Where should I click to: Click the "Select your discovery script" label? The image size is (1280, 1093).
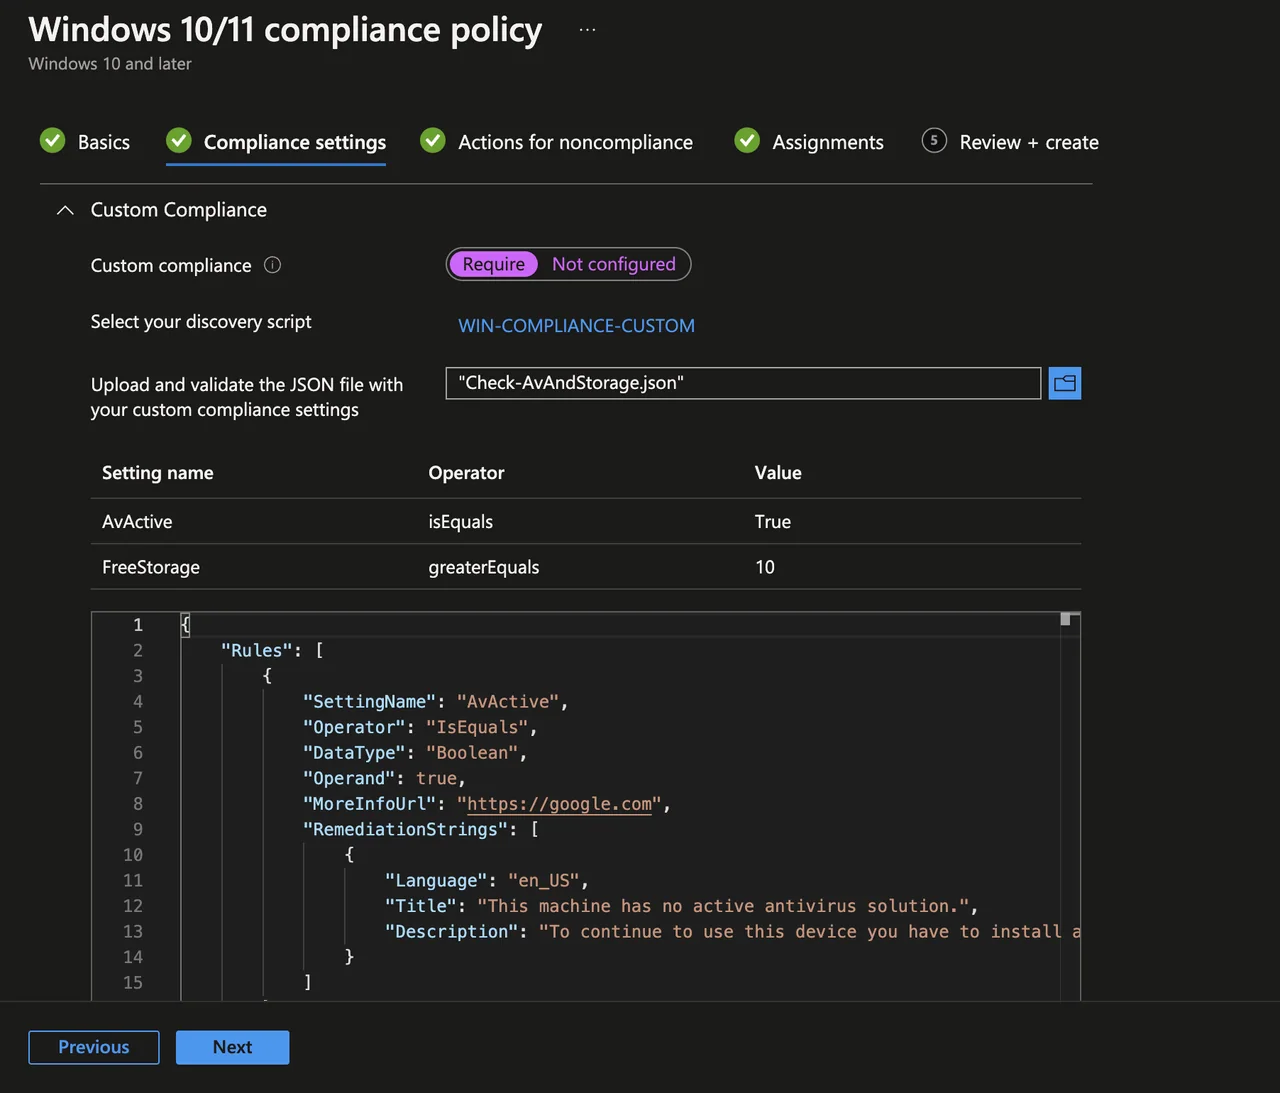[x=201, y=322]
